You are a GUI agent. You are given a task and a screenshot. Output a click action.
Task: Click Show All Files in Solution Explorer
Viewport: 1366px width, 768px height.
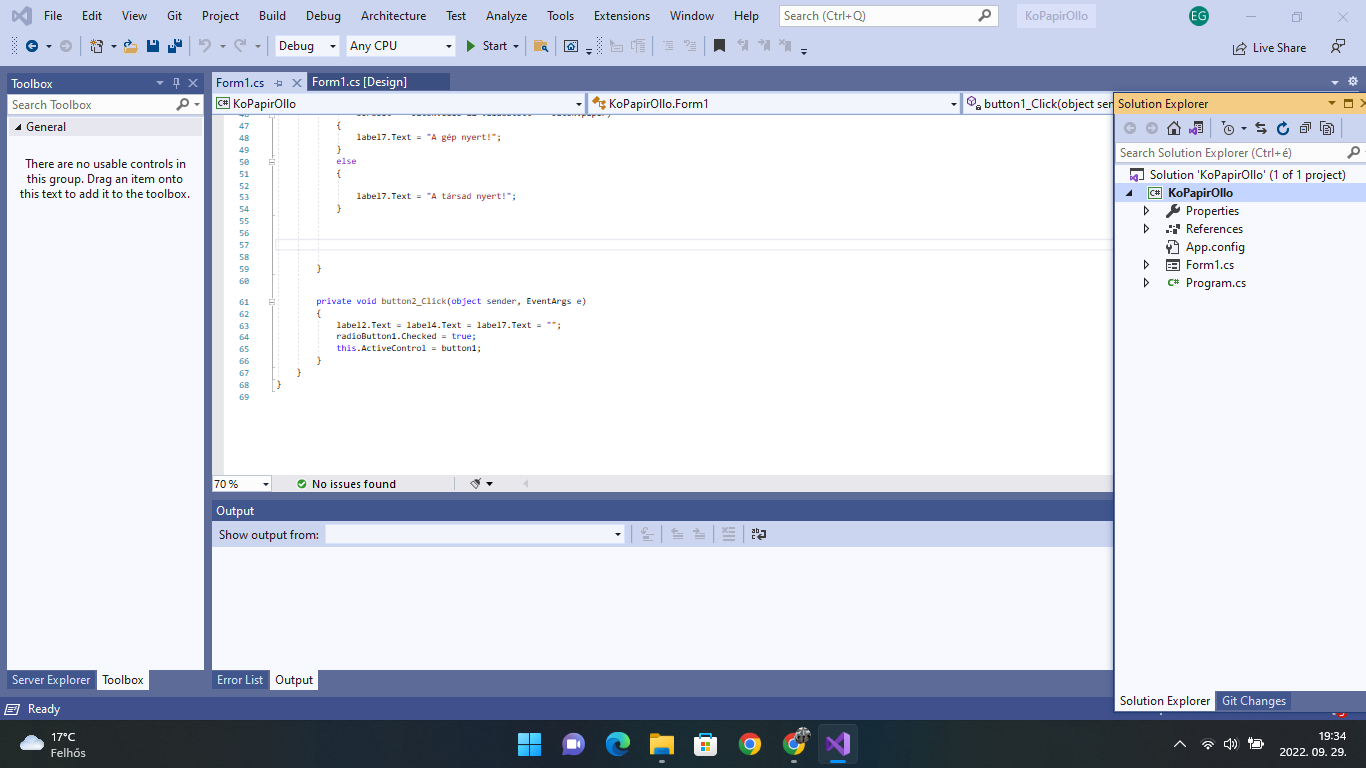click(x=1327, y=128)
